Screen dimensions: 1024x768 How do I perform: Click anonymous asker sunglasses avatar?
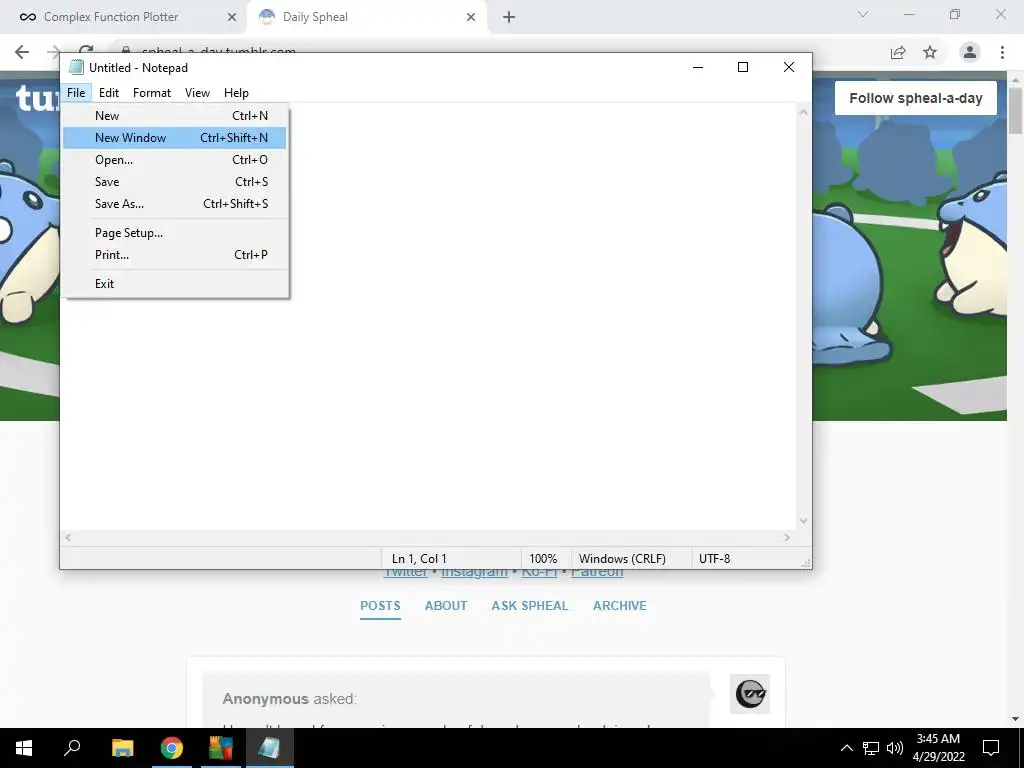750,694
